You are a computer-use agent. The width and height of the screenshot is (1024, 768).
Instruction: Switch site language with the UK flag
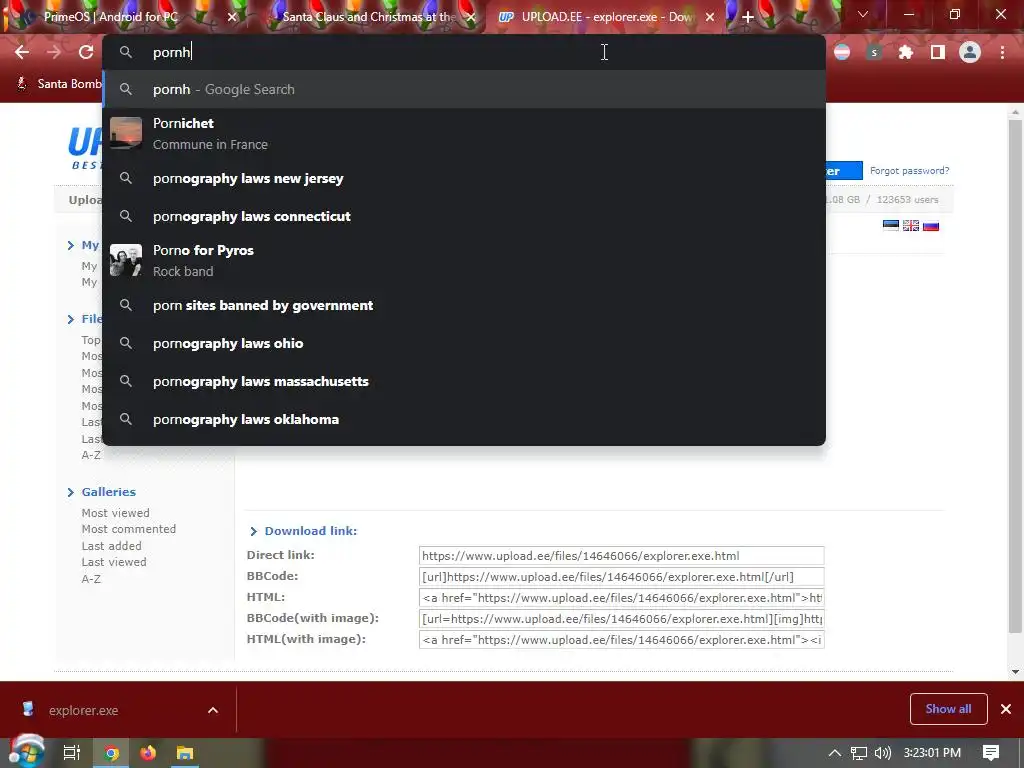click(x=911, y=225)
